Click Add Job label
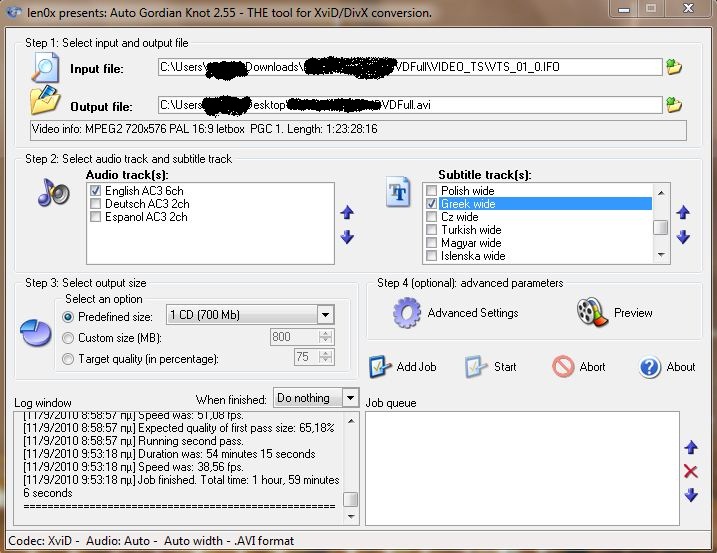Image resolution: width=717 pixels, height=553 pixels. (x=416, y=367)
